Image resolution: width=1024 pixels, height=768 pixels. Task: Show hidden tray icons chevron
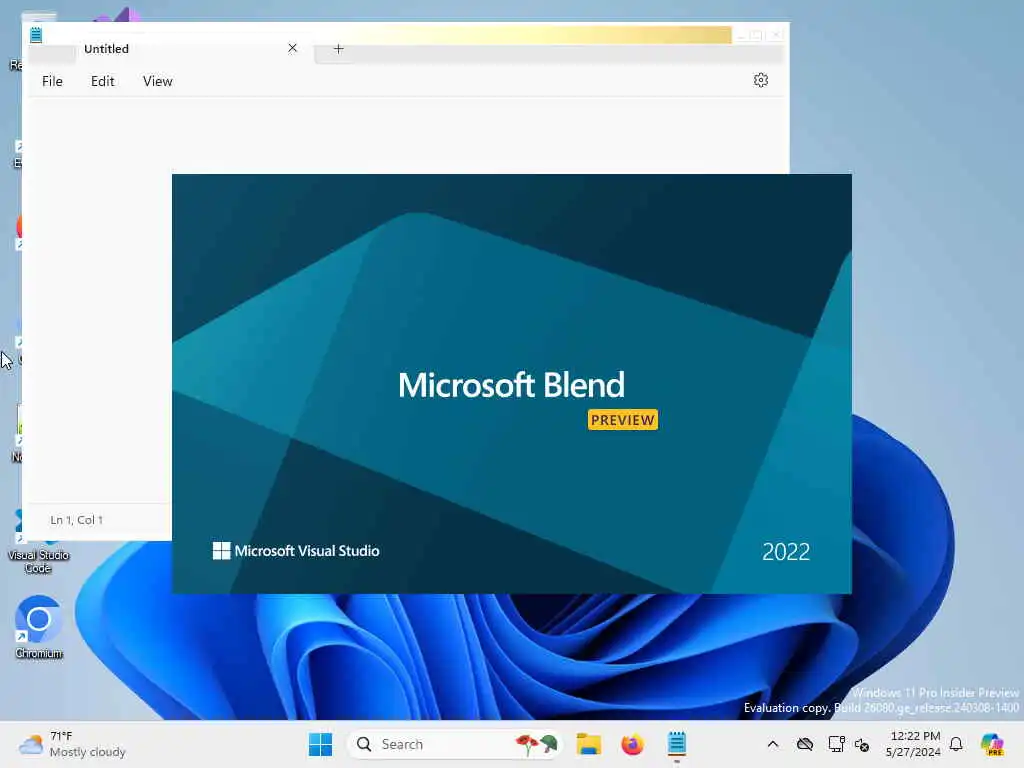click(x=773, y=744)
